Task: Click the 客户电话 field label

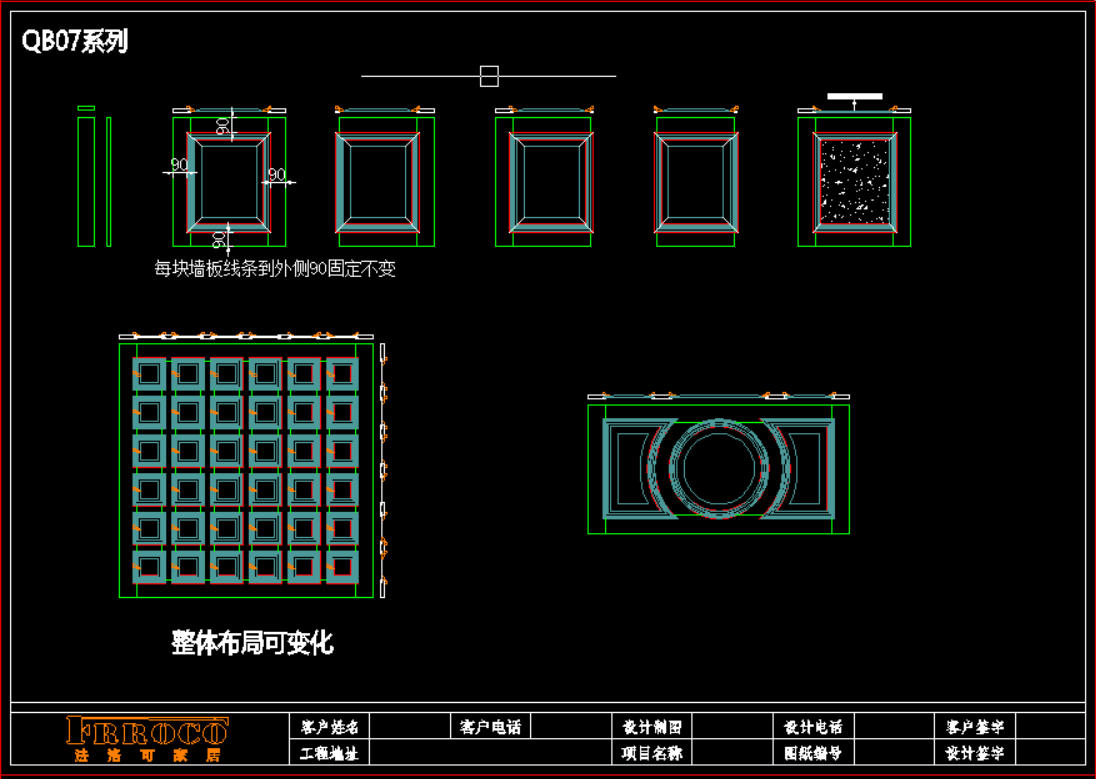Action: (x=490, y=727)
